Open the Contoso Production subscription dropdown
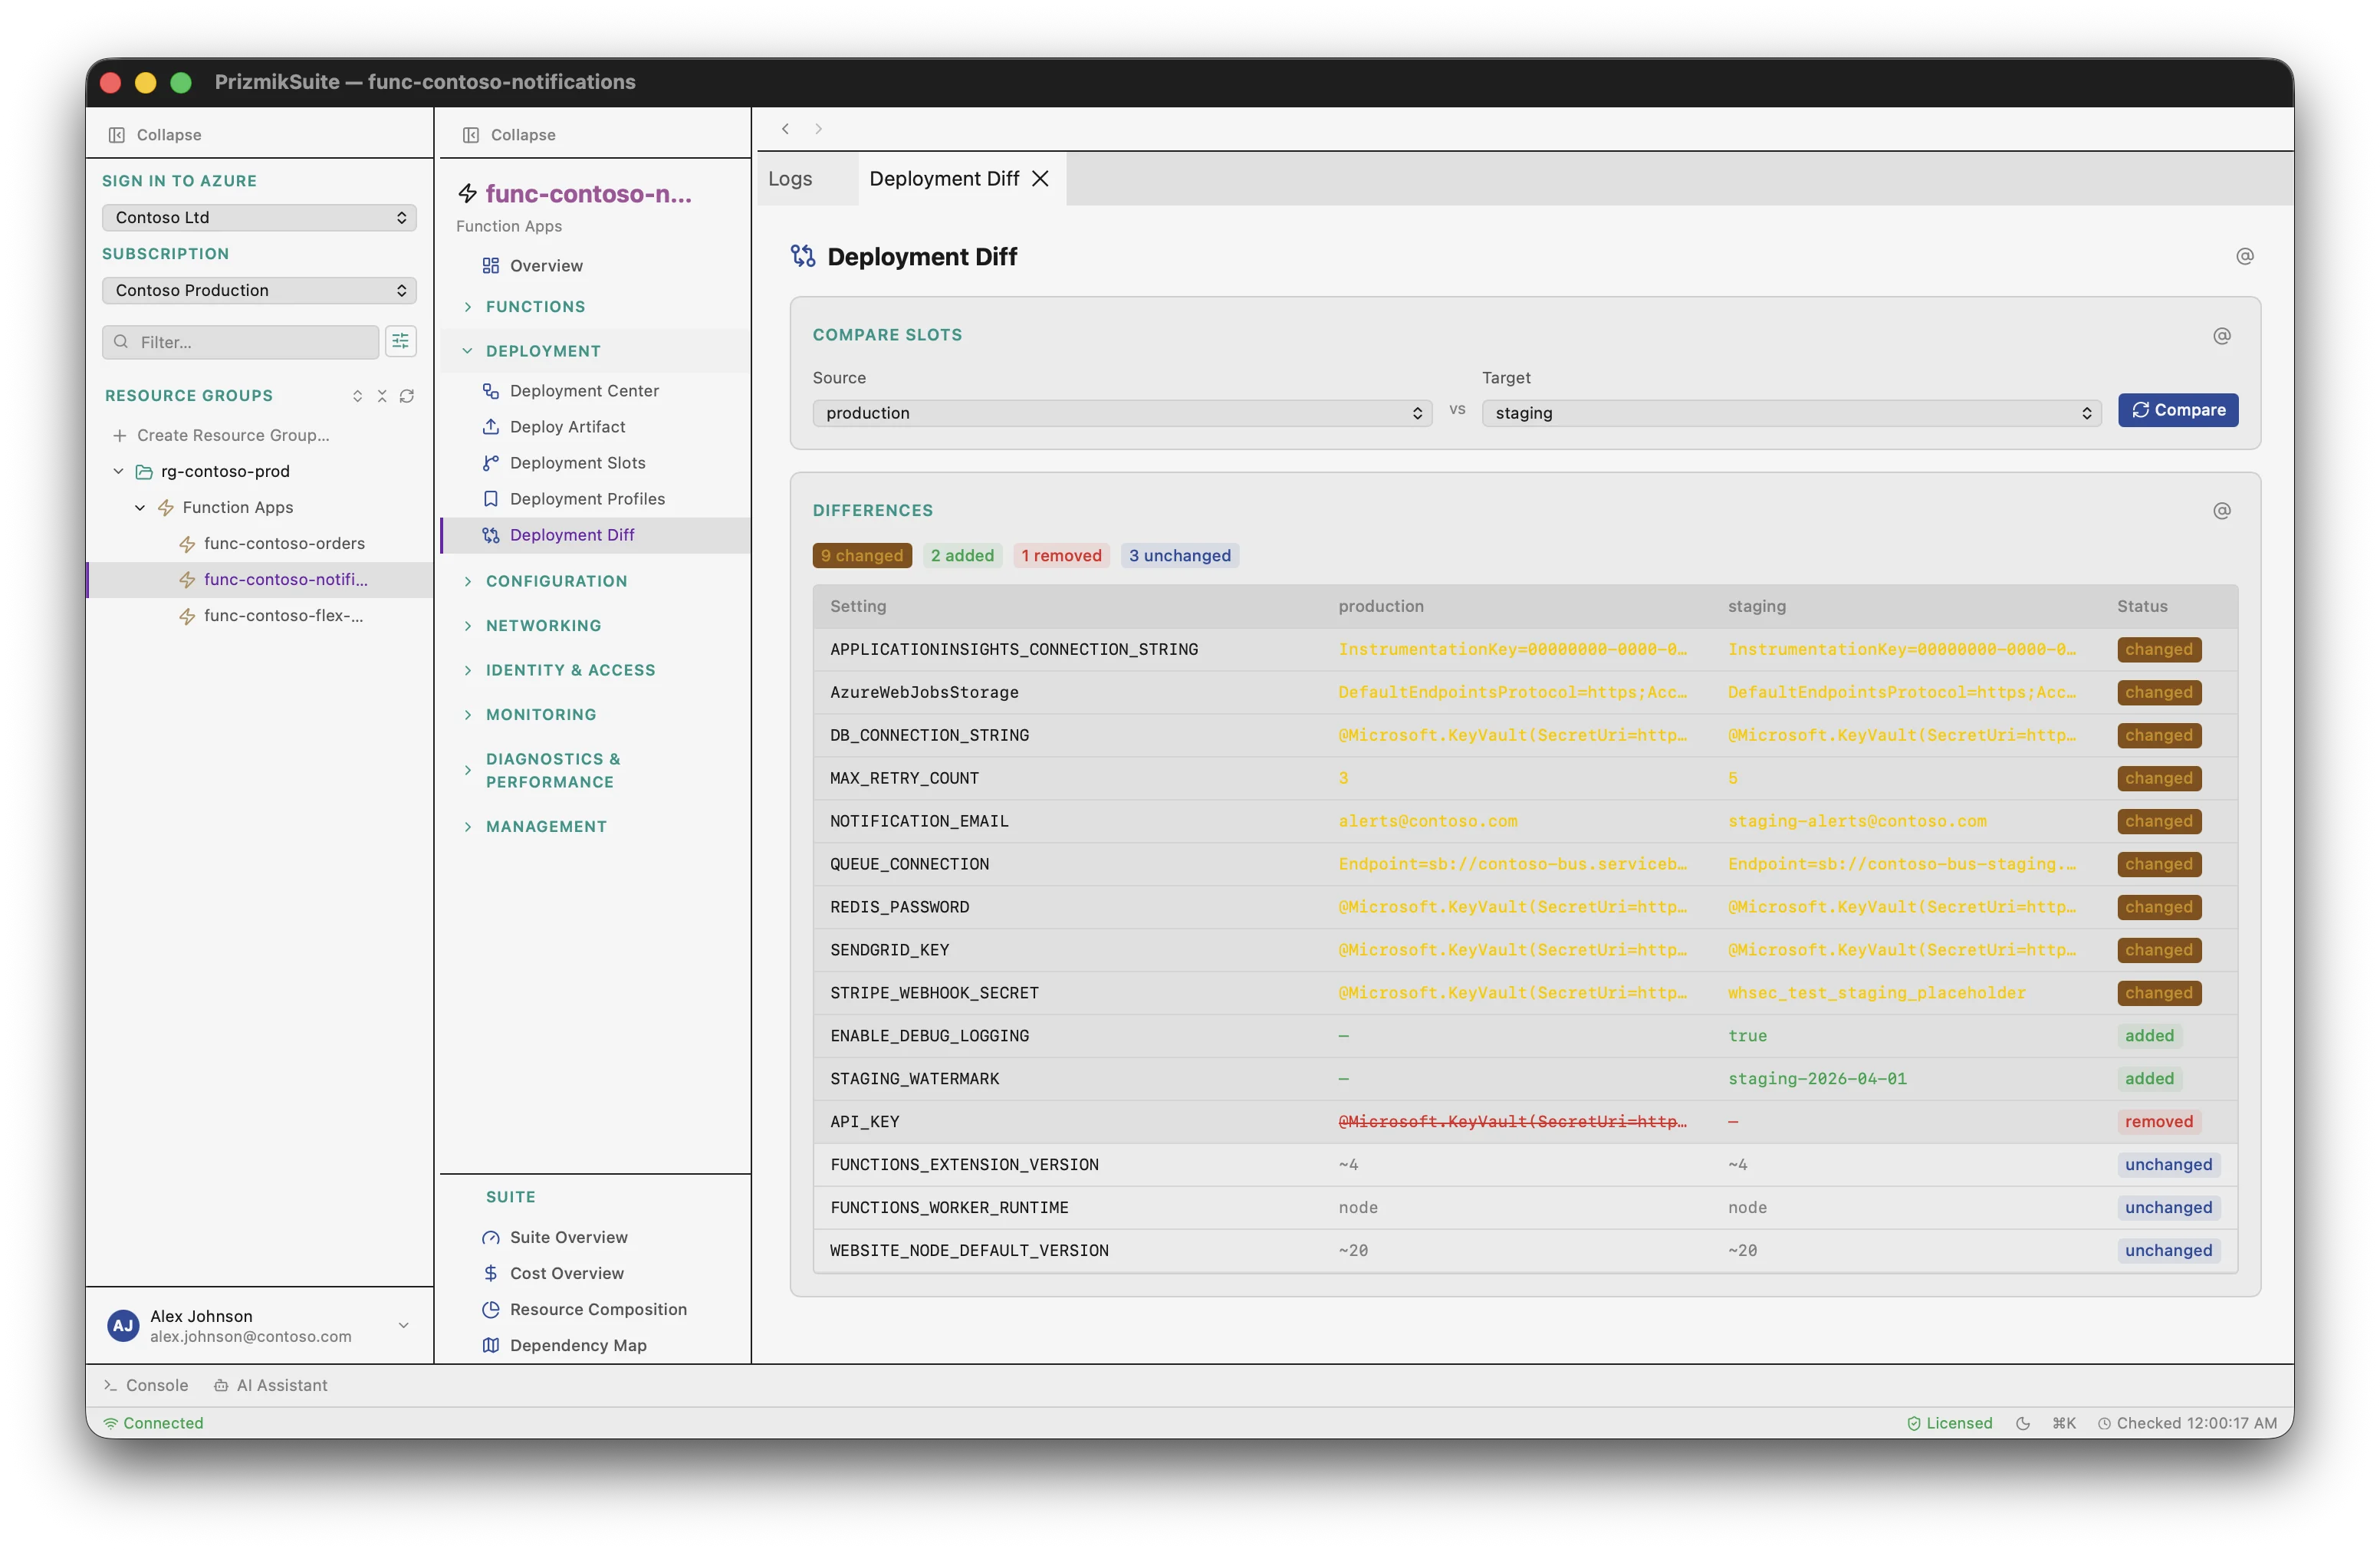 pyautogui.click(x=259, y=291)
